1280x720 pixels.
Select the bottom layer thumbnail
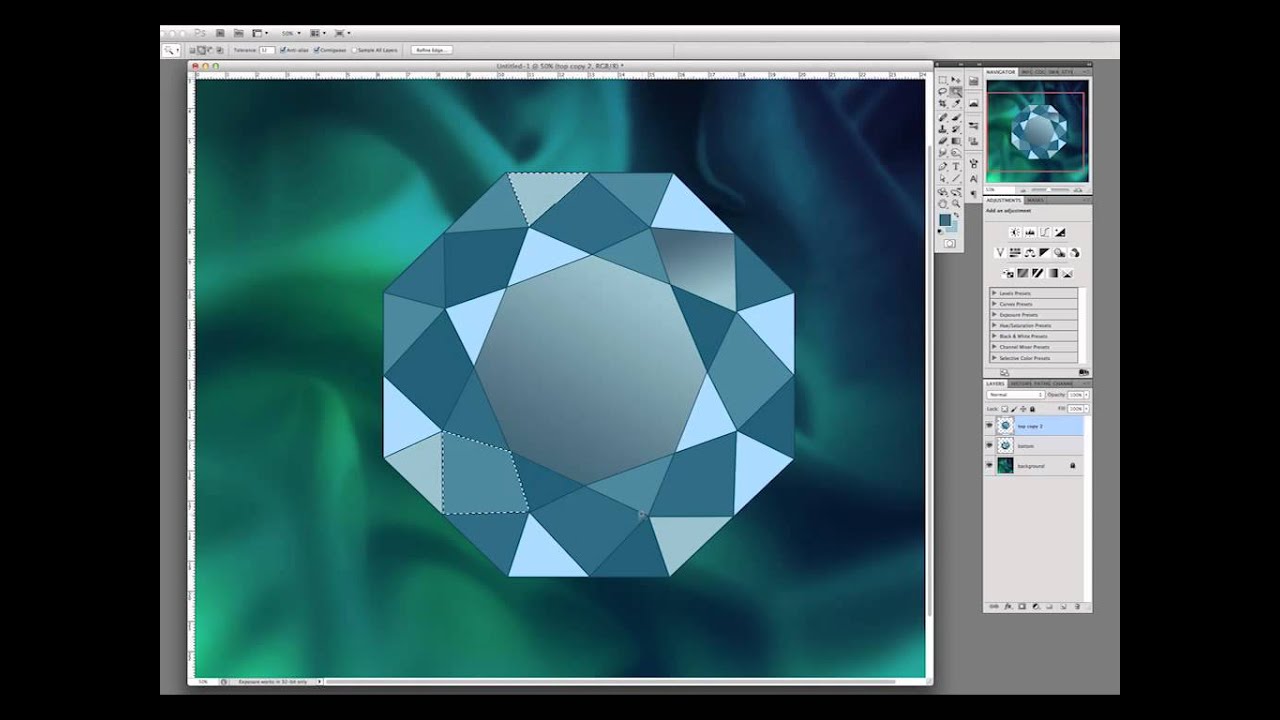click(x=1005, y=445)
